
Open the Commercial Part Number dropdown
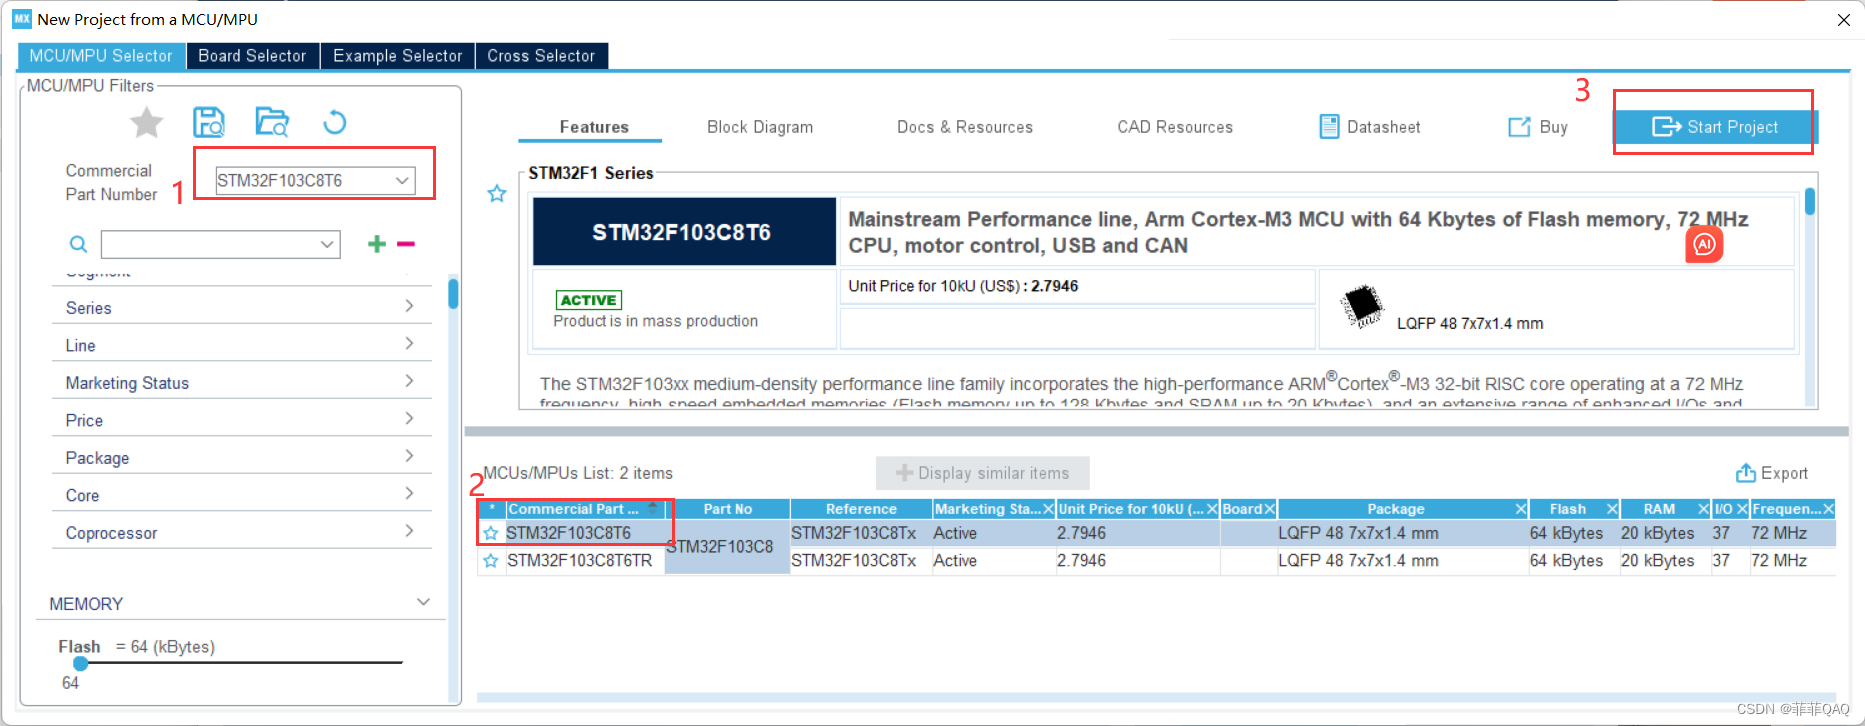click(x=402, y=180)
